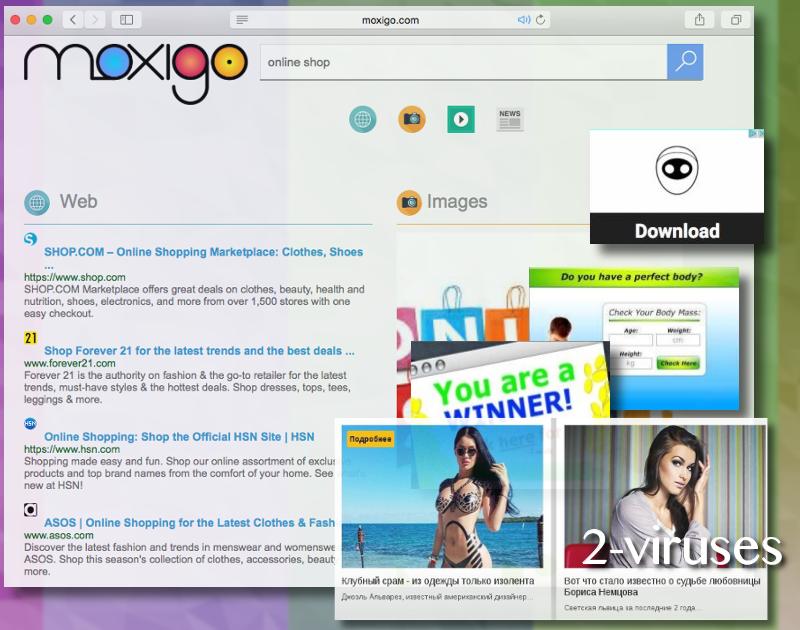
Task: Click the Forever 21 favicon
Action: (x=31, y=338)
